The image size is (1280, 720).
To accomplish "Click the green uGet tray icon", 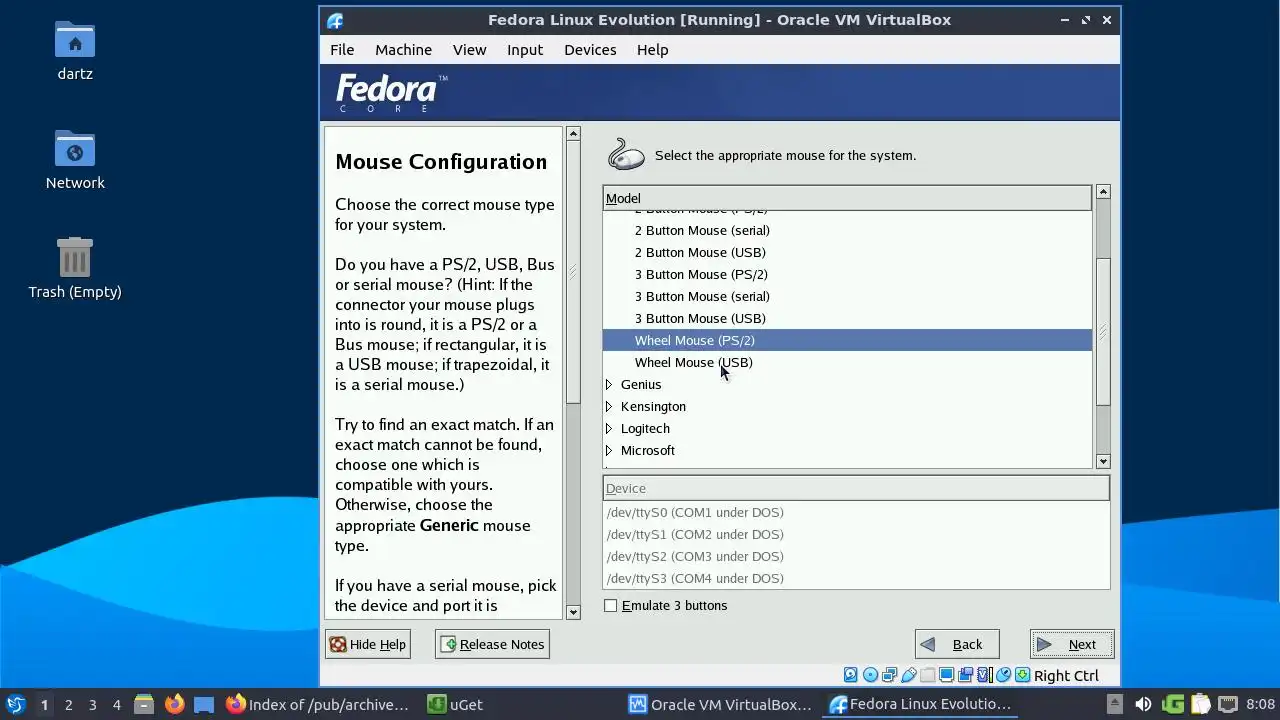I will (1173, 704).
